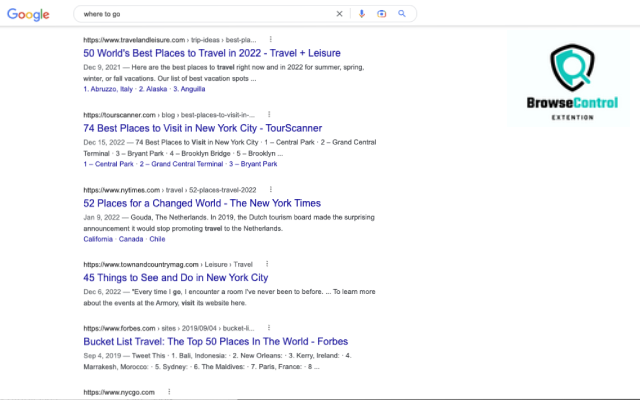Click the travelandleisure.com URL breadcrumb

pyautogui.click(x=170, y=40)
